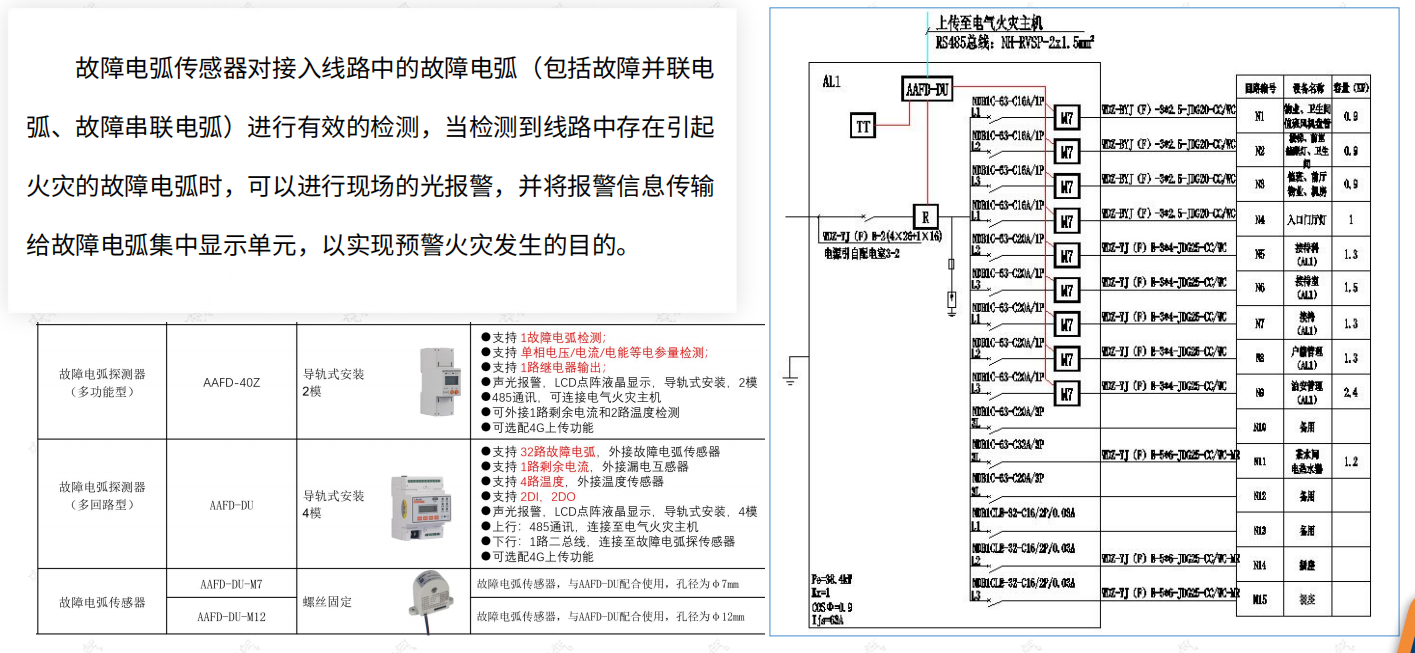The height and width of the screenshot is (653, 1415).
Task: Click the "导轨式安装 2模" cell
Action: point(334,382)
